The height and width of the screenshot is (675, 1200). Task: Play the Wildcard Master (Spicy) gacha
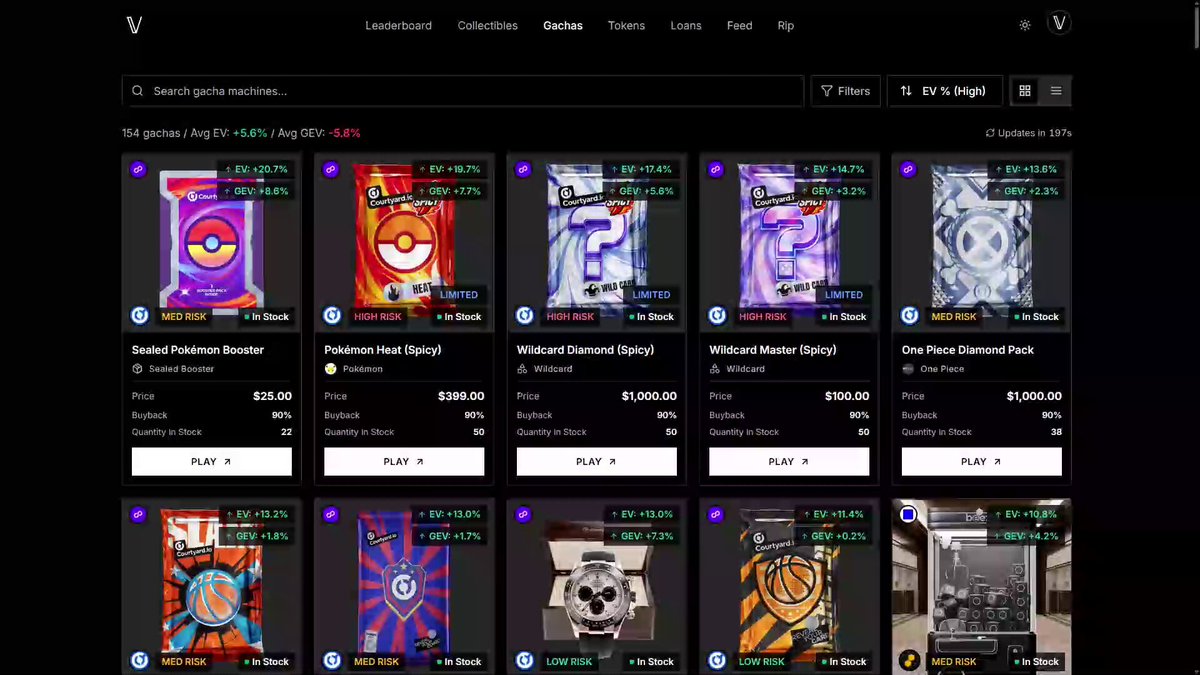[x=789, y=461]
